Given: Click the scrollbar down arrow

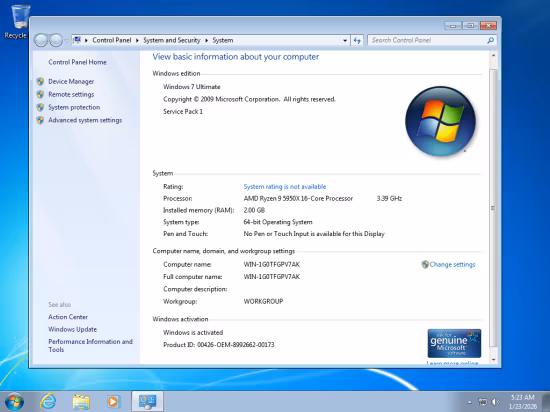Looking at the screenshot, I should click(493, 360).
